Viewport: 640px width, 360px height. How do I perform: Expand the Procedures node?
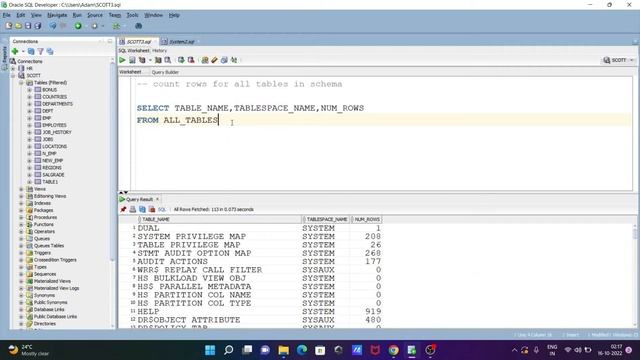21,217
